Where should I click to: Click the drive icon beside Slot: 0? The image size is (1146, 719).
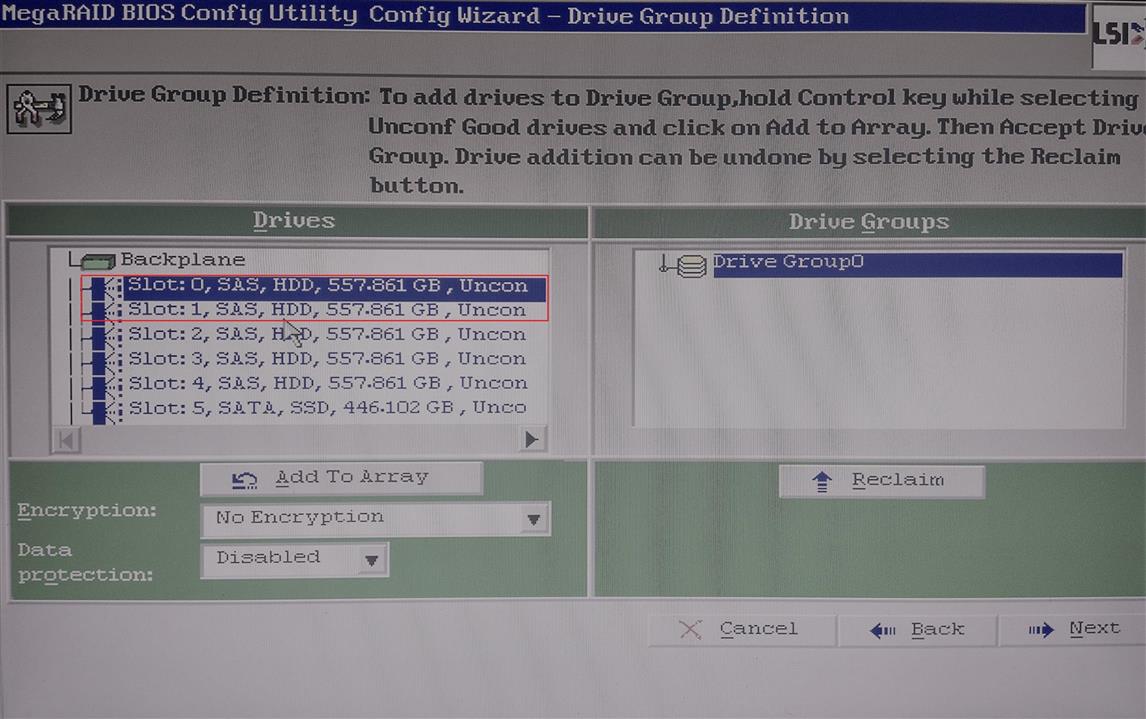102,288
